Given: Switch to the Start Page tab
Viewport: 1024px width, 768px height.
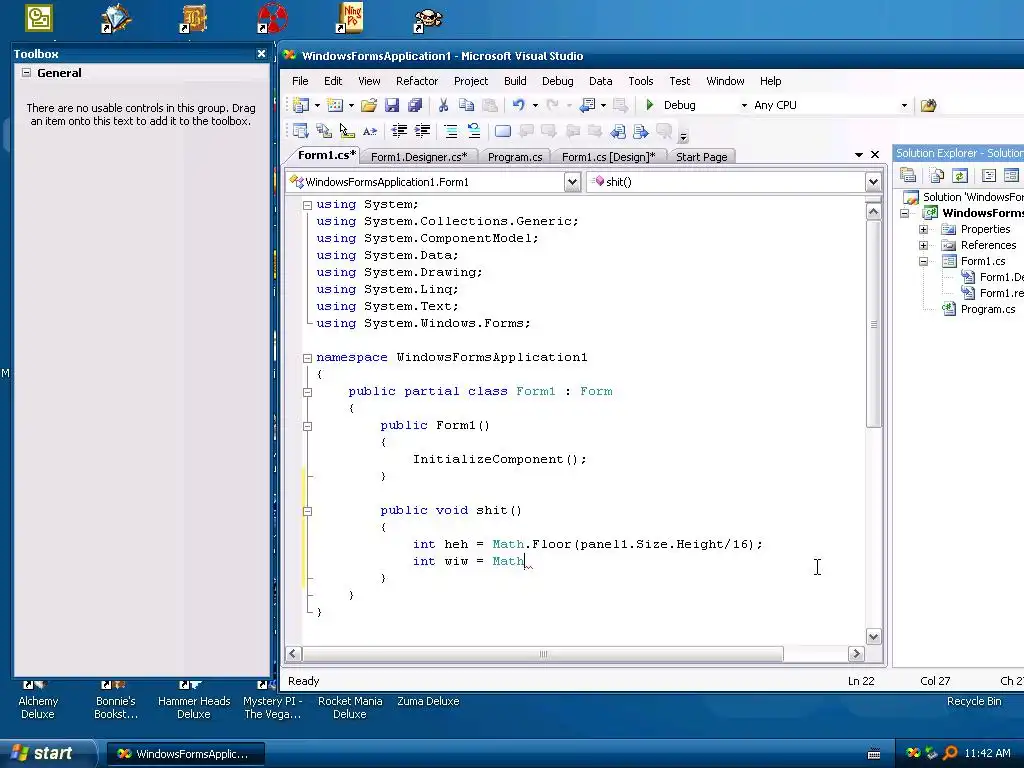Looking at the screenshot, I should click(x=701, y=157).
